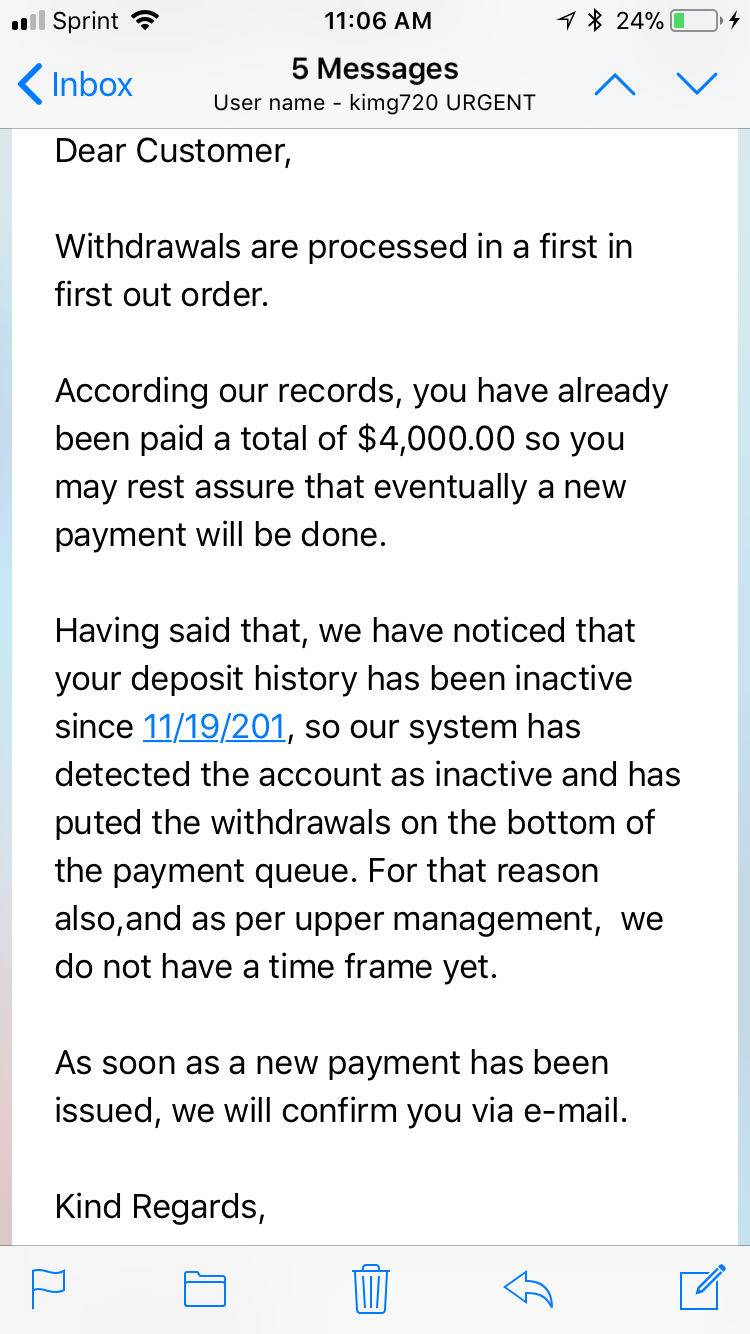Image resolution: width=750 pixels, height=1334 pixels.
Task: Open the 11/19/201 date link
Action: point(215,726)
